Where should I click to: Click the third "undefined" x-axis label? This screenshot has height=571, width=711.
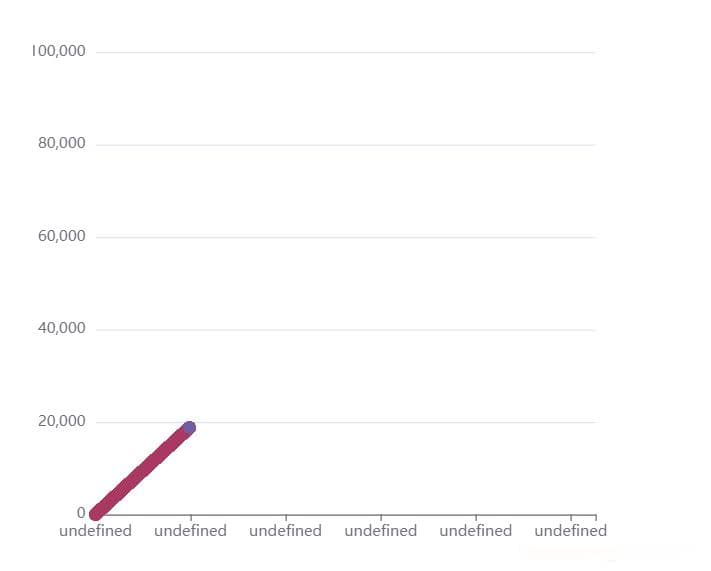coord(286,531)
